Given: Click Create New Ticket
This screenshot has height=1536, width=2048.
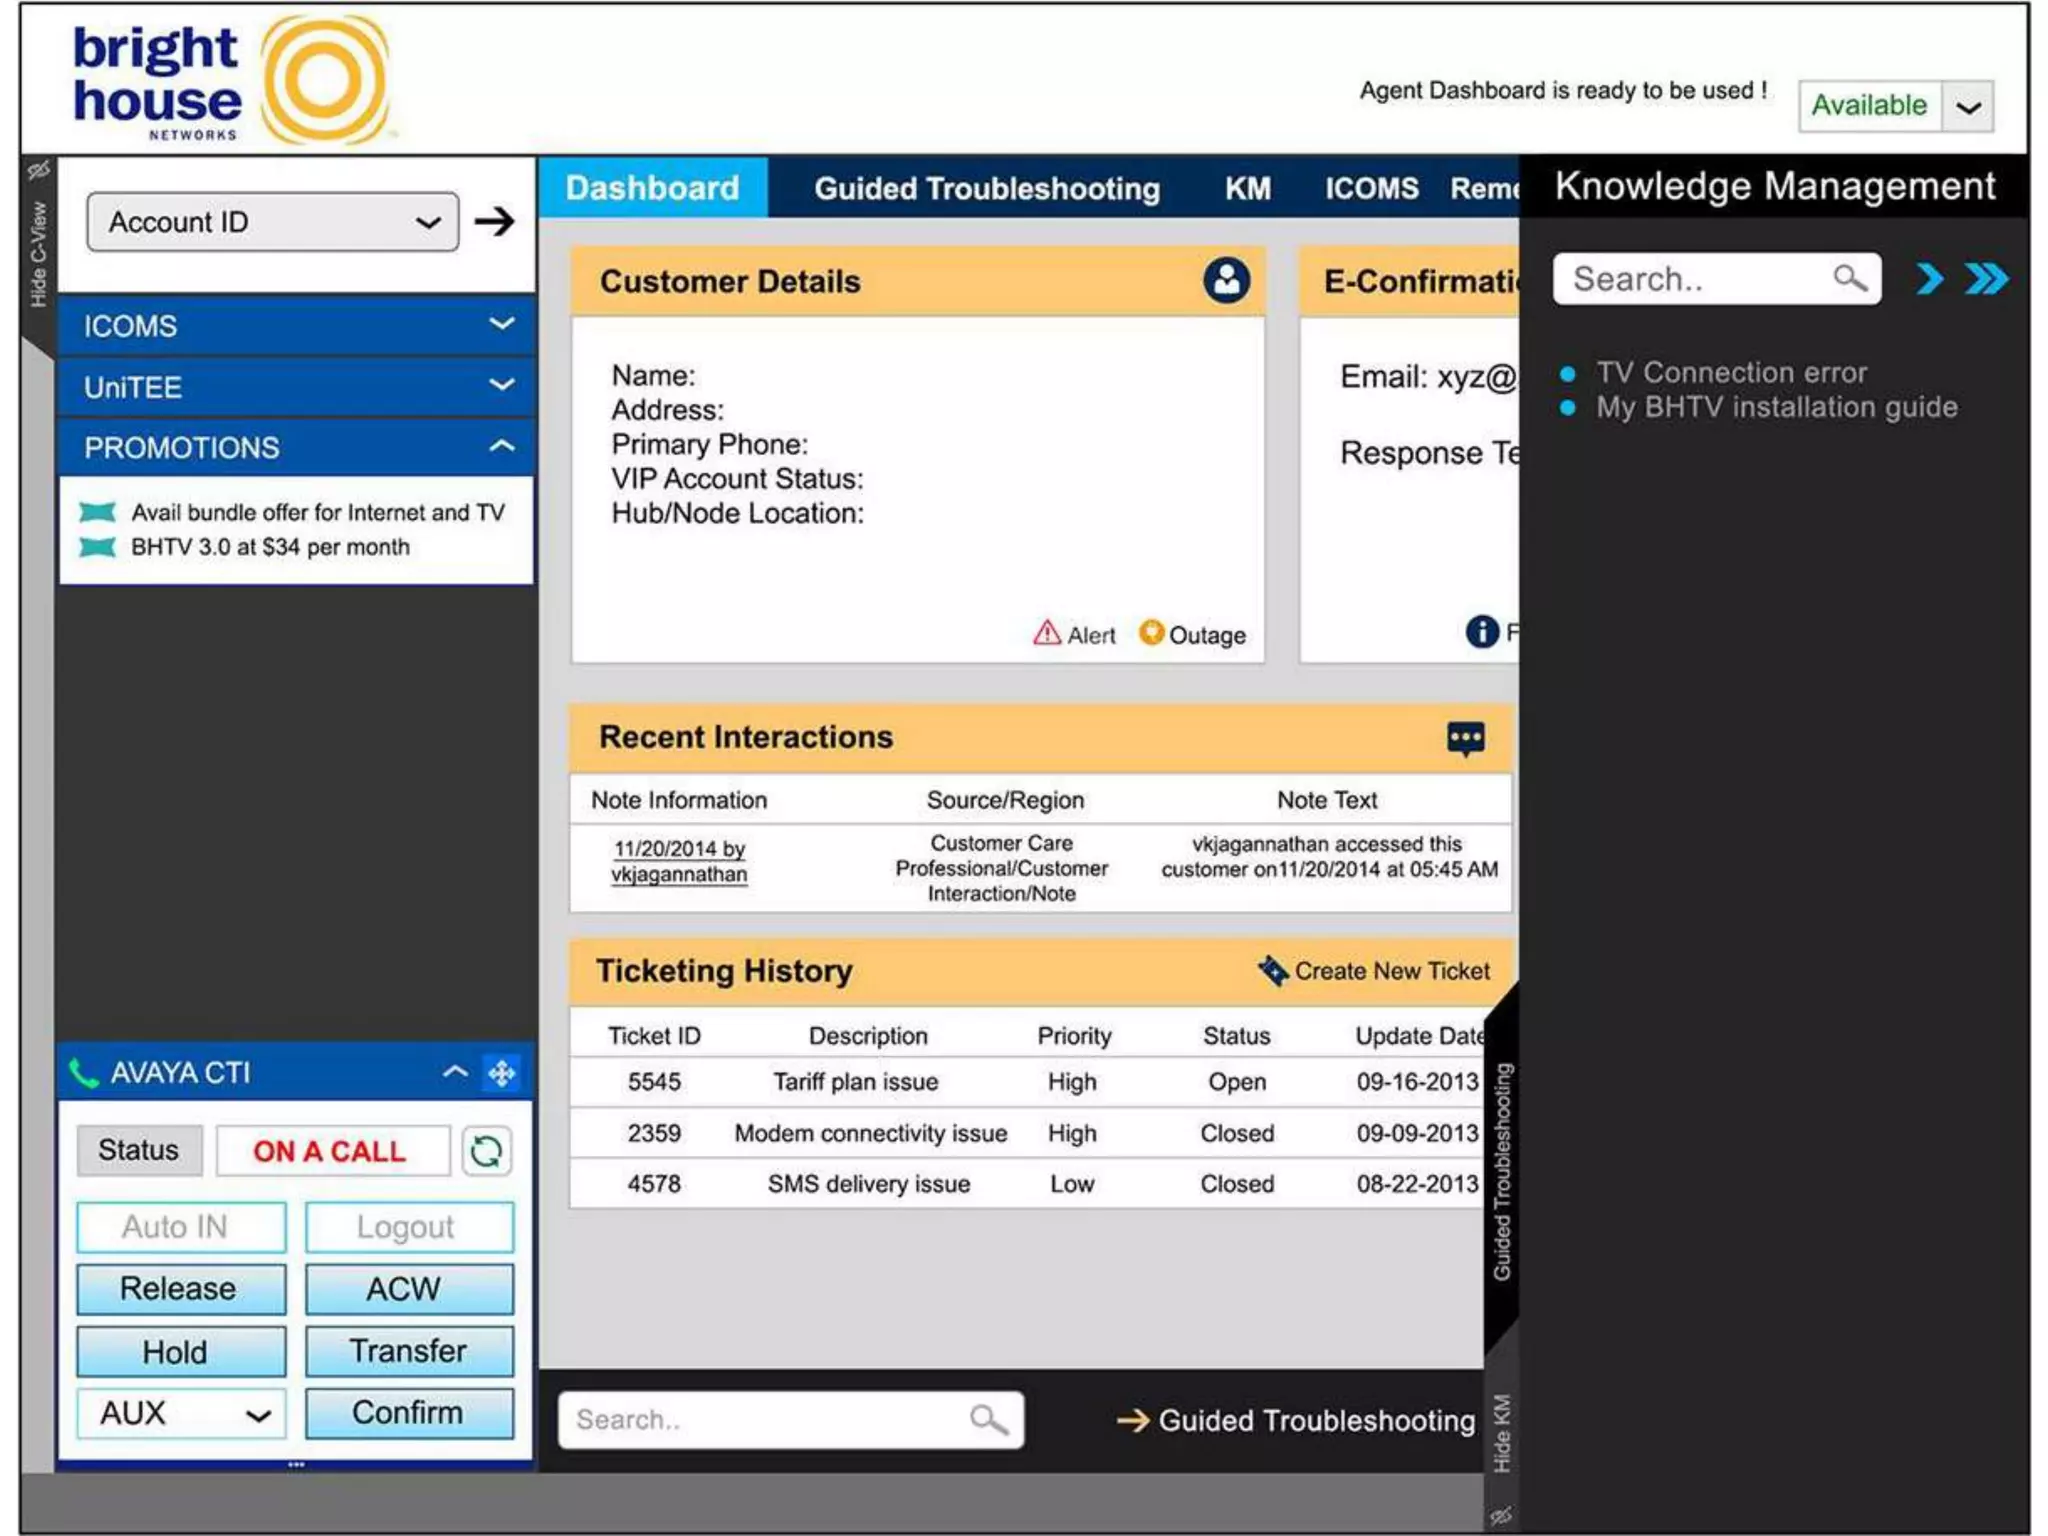Looking at the screenshot, I should pyautogui.click(x=1391, y=971).
